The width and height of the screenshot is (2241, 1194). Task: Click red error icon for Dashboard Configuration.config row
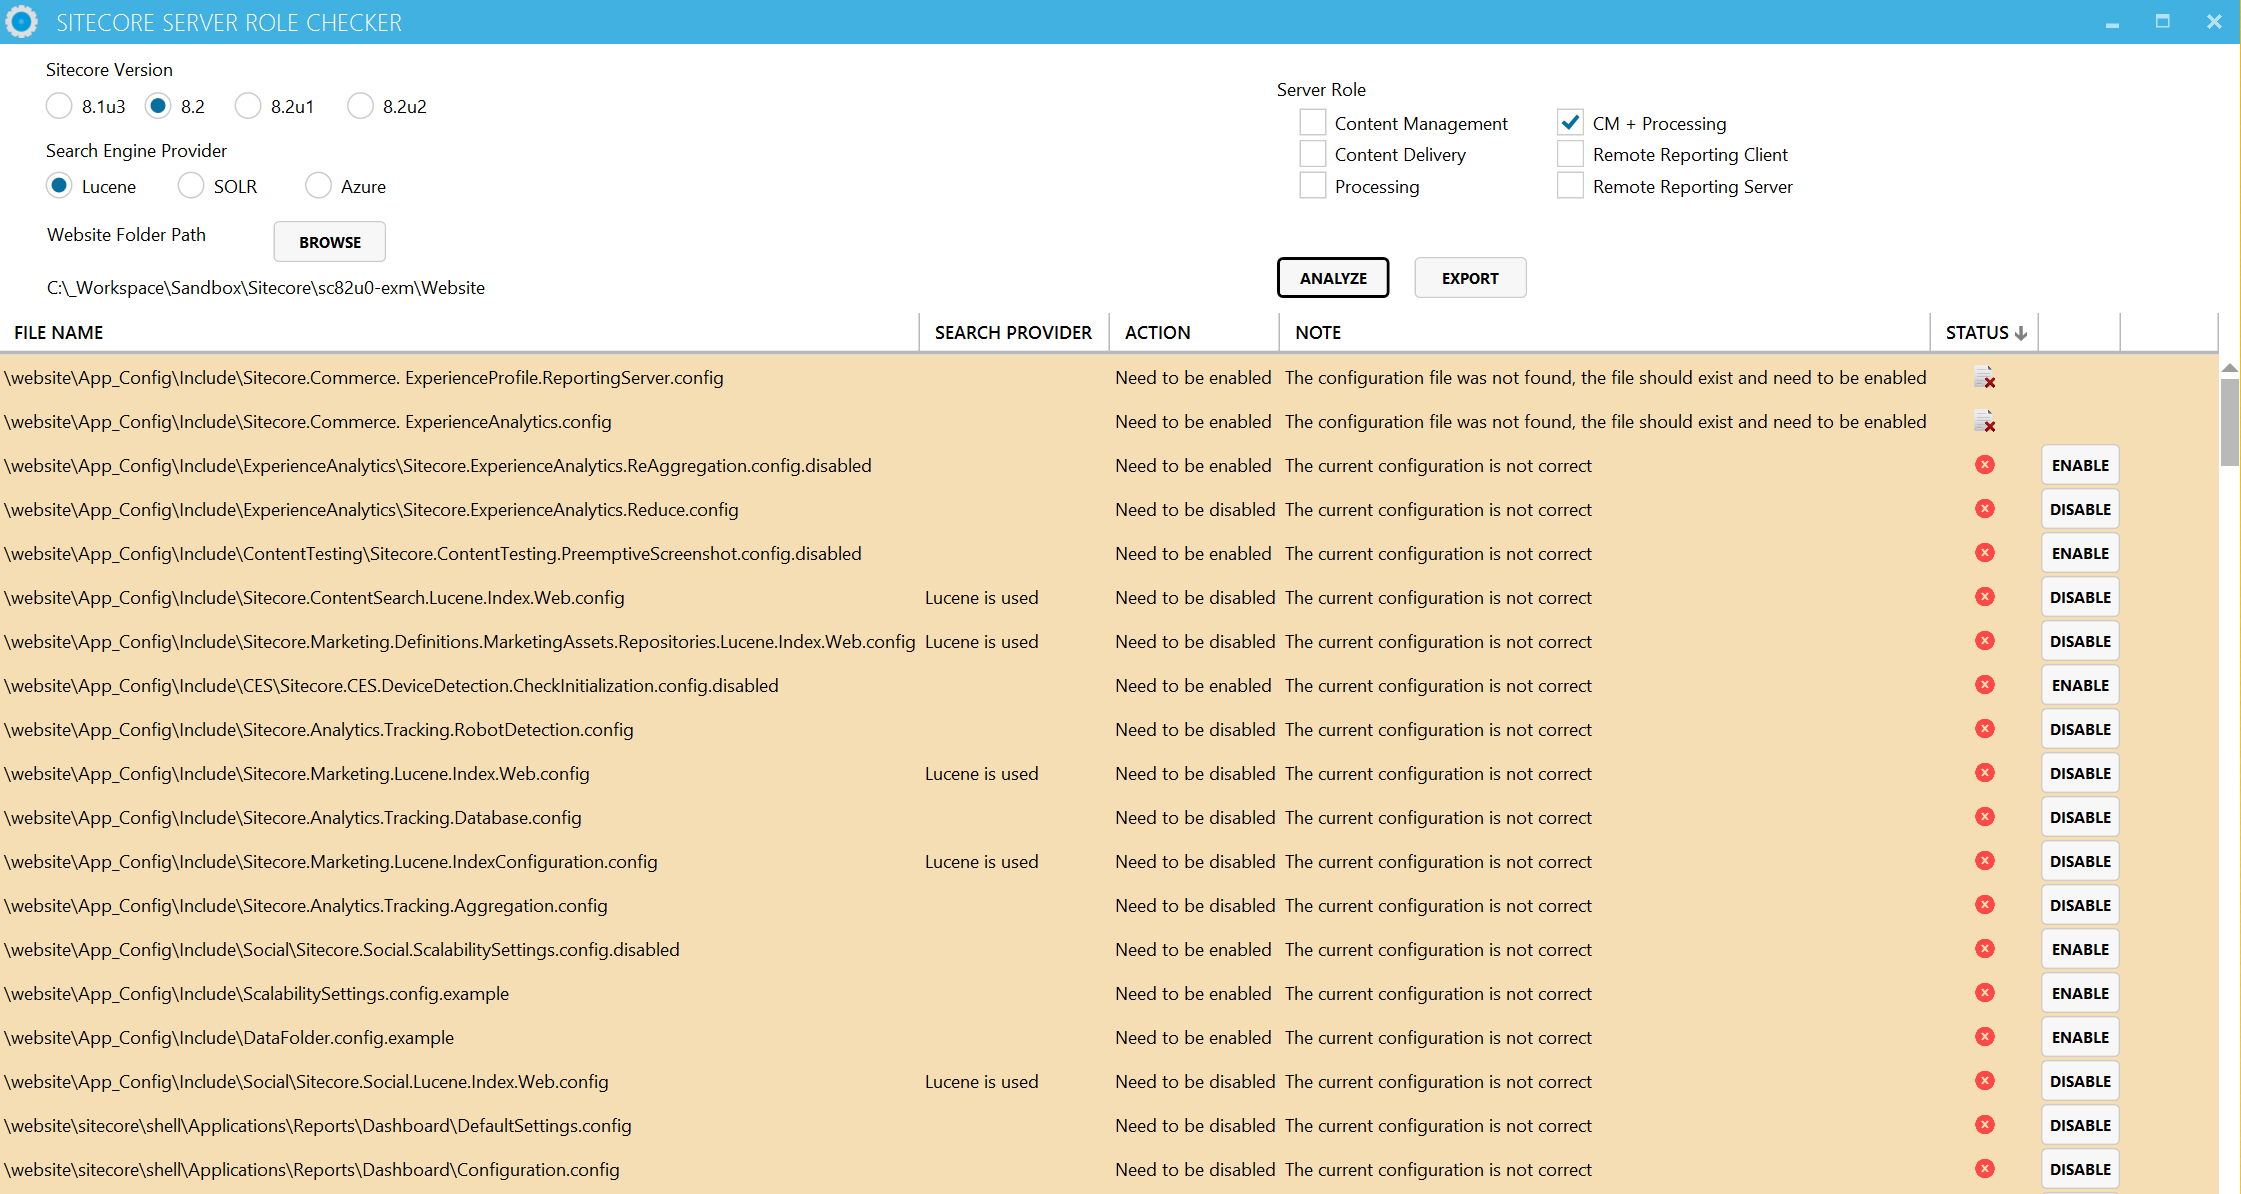[x=1985, y=1169]
